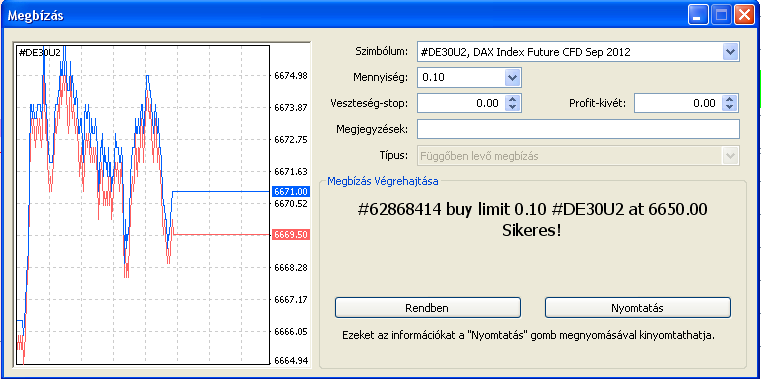Open the disabled Típus dropdown
The image size is (761, 379).
730,156
